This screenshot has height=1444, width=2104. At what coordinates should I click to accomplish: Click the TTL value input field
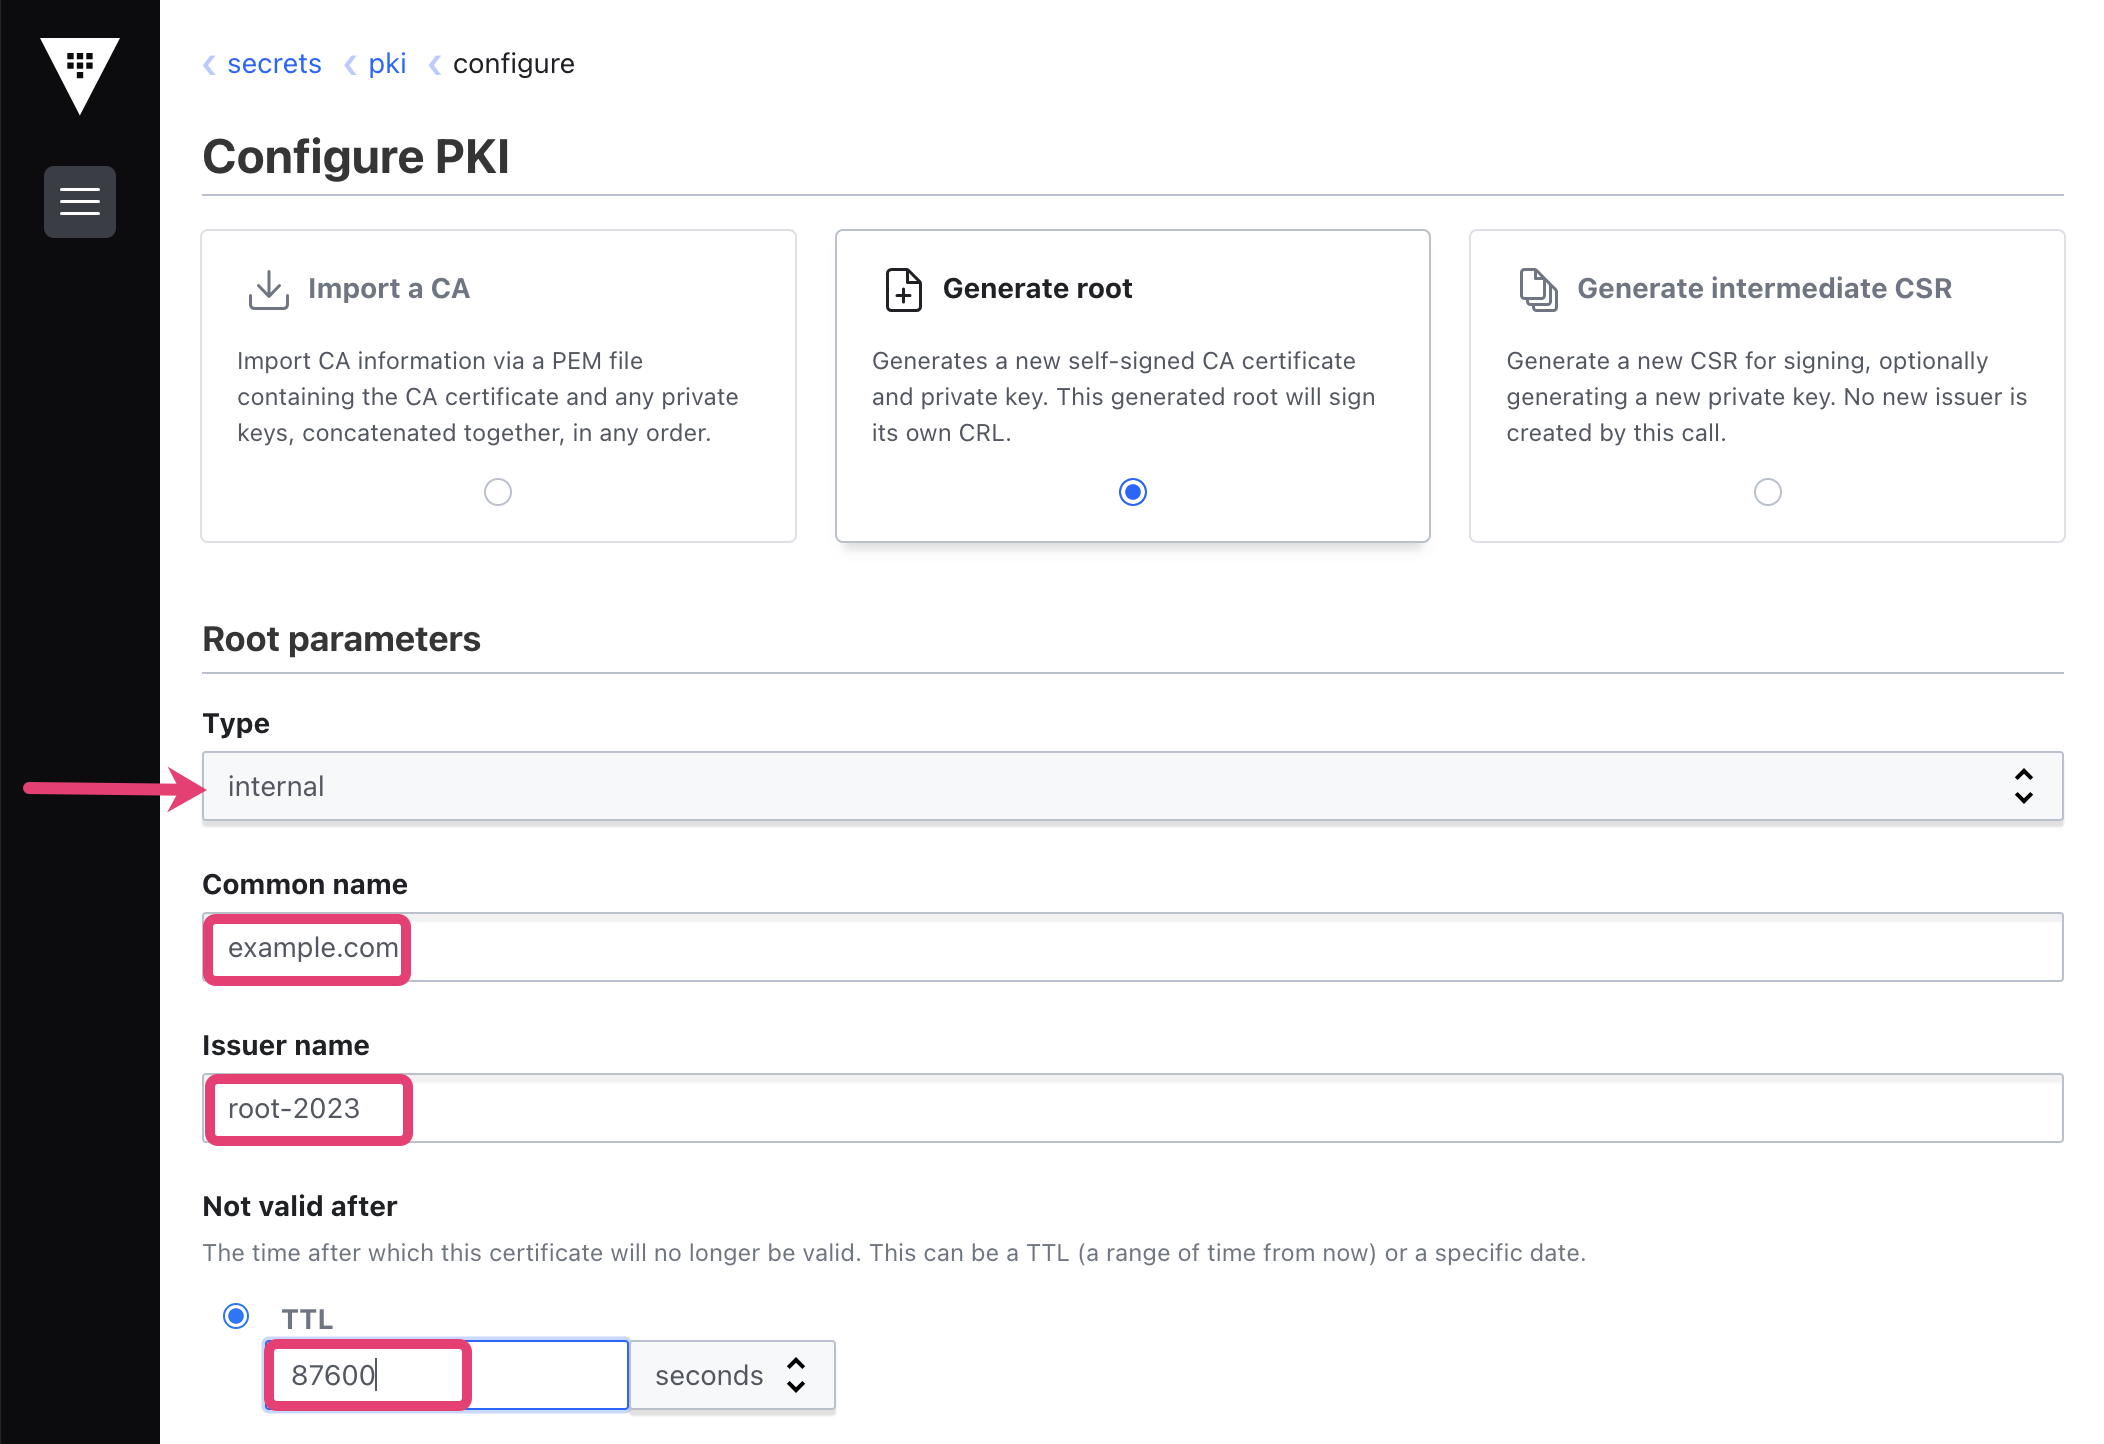click(x=447, y=1375)
